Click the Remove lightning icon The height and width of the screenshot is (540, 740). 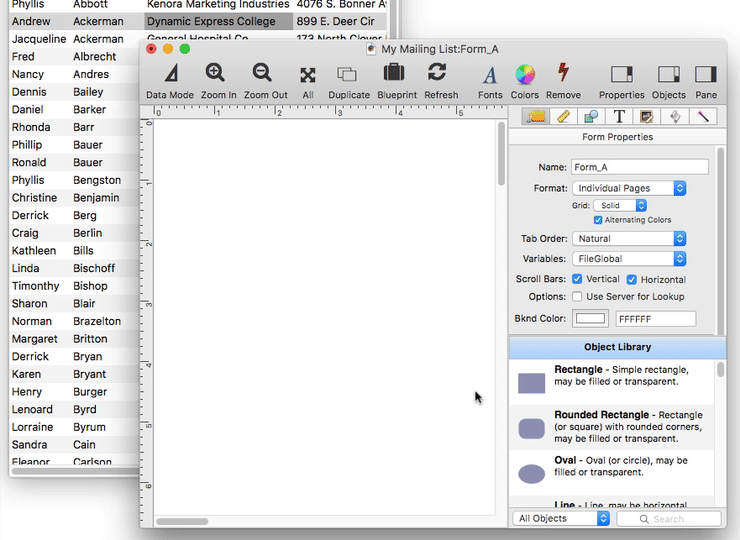(x=563, y=73)
